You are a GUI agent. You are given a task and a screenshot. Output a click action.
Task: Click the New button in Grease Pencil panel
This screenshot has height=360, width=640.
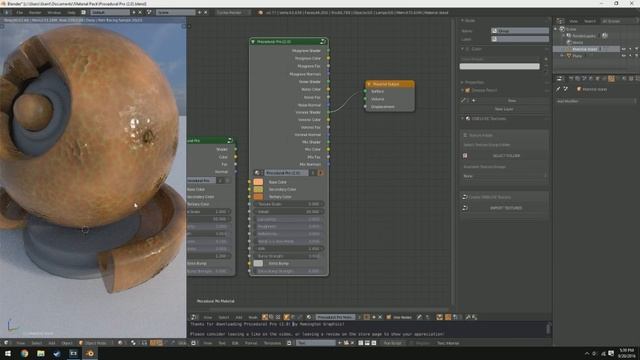point(512,100)
